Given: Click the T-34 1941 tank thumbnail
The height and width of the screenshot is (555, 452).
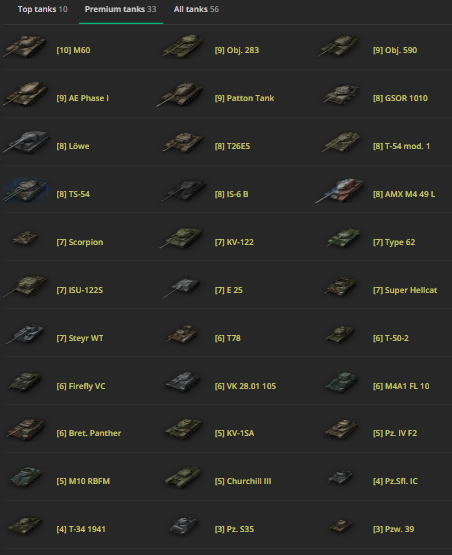Looking at the screenshot, I should point(25,525).
